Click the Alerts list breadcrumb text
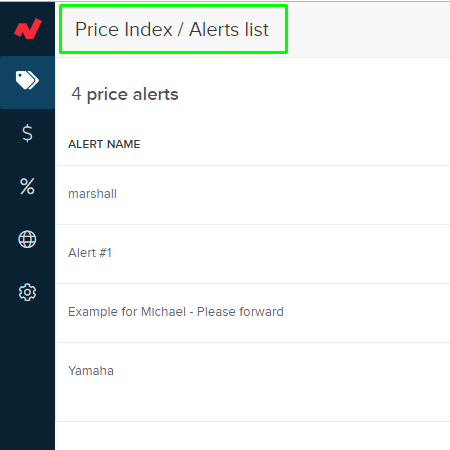The width and height of the screenshot is (450, 450). click(x=229, y=29)
